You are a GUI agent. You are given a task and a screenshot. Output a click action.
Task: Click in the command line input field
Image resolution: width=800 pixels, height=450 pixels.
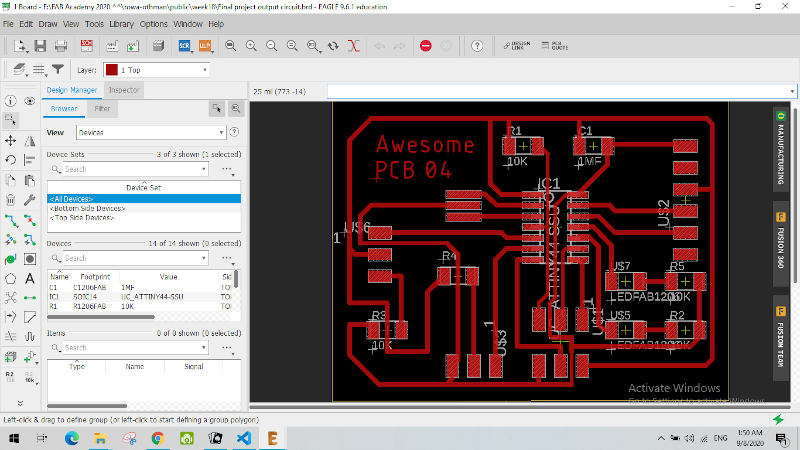coord(561,92)
